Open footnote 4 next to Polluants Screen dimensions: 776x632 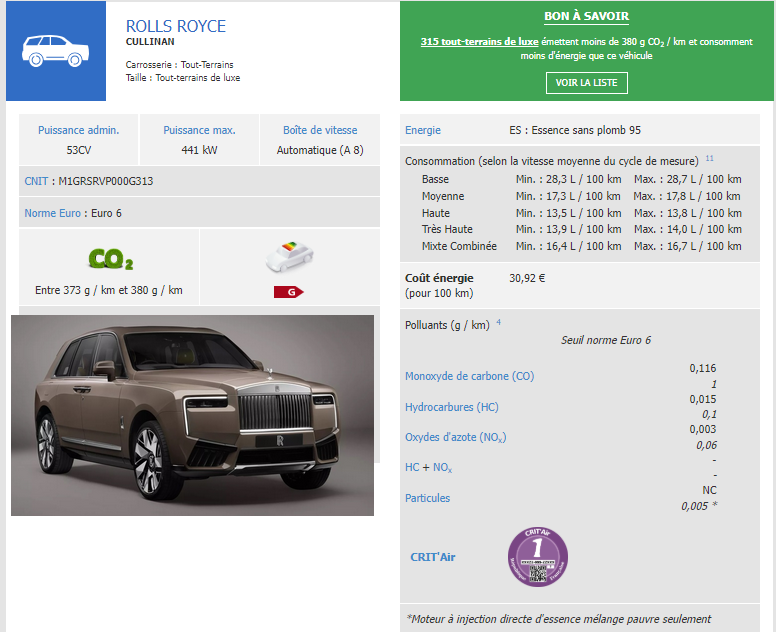pos(498,322)
